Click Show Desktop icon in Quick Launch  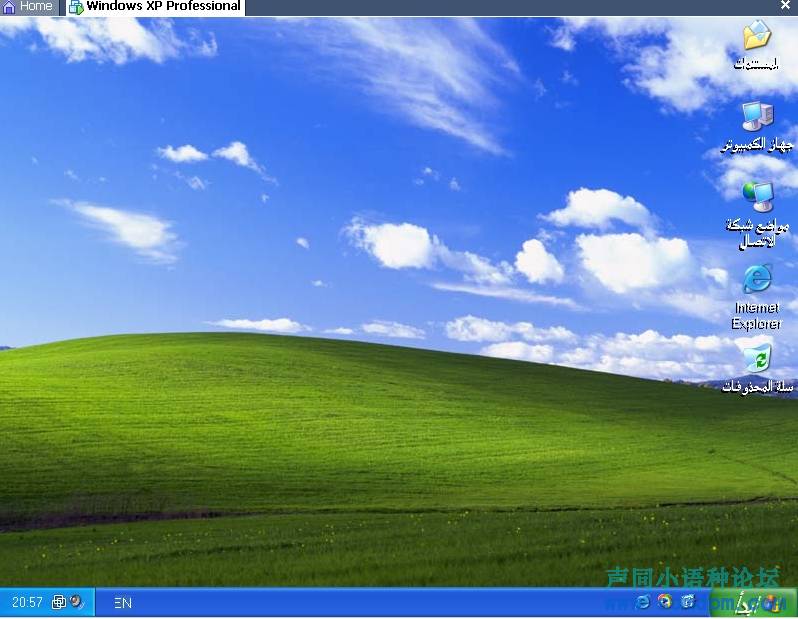coord(688,602)
